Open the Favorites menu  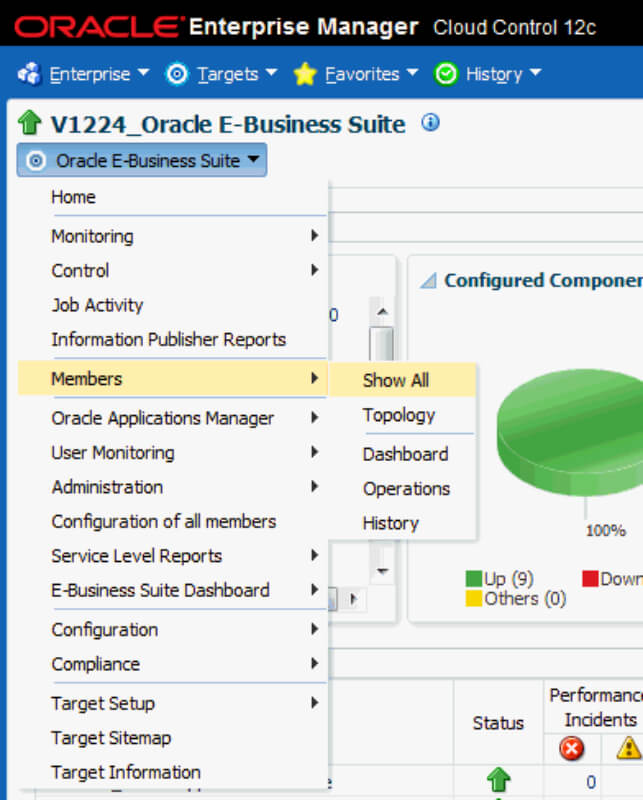[372, 74]
